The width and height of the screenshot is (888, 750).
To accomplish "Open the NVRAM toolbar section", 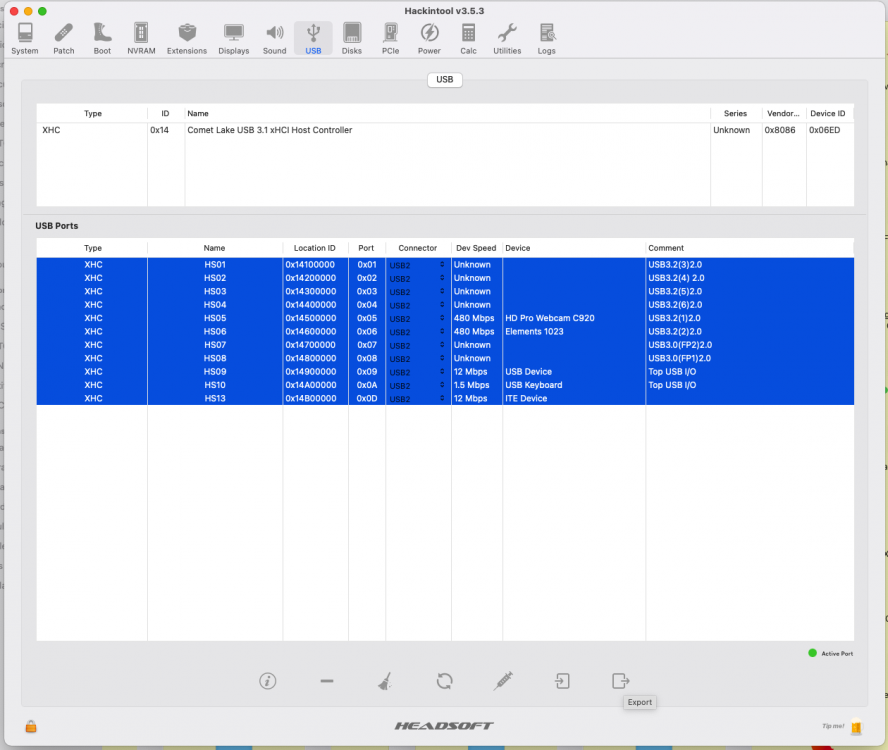I will 141,39.
